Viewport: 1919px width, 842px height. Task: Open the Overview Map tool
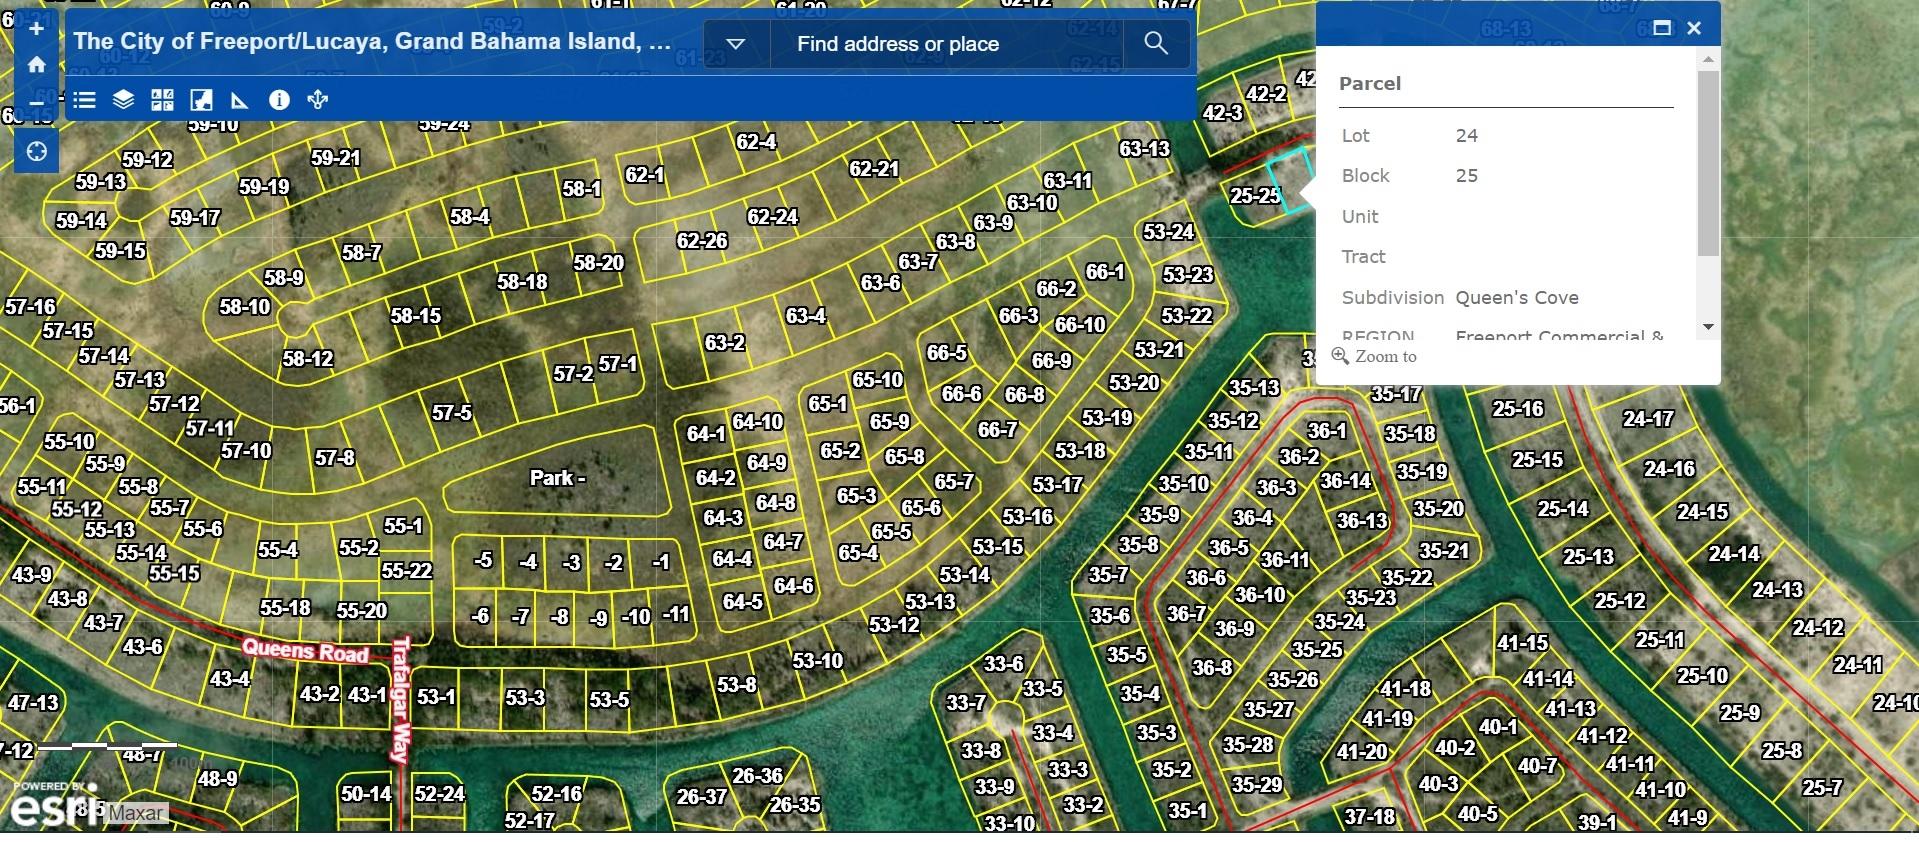(x=201, y=100)
